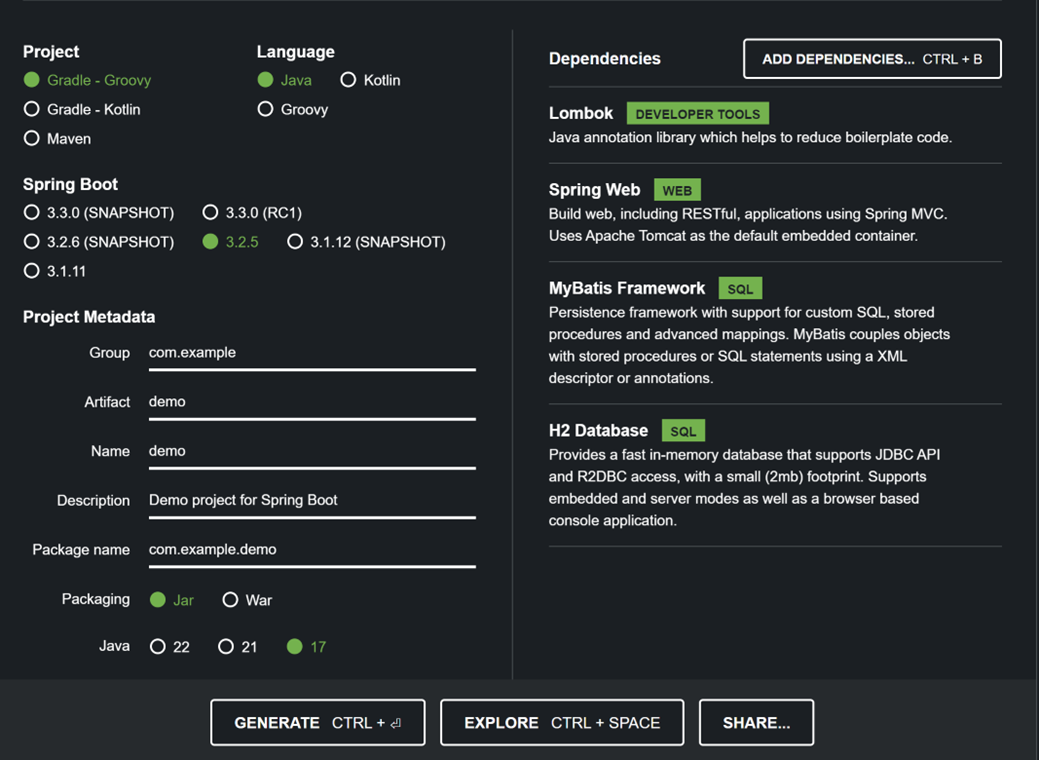
Task: Click the H2 Database description text
Action: click(744, 488)
